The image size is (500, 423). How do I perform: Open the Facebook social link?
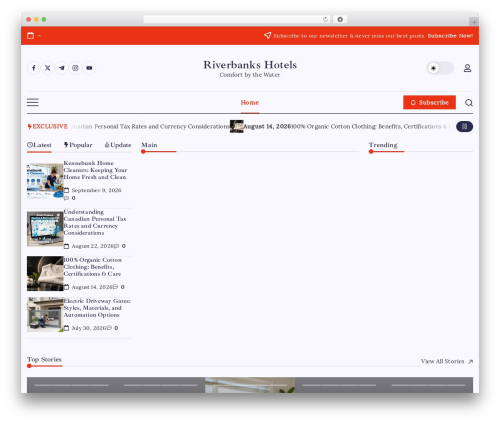coord(34,68)
